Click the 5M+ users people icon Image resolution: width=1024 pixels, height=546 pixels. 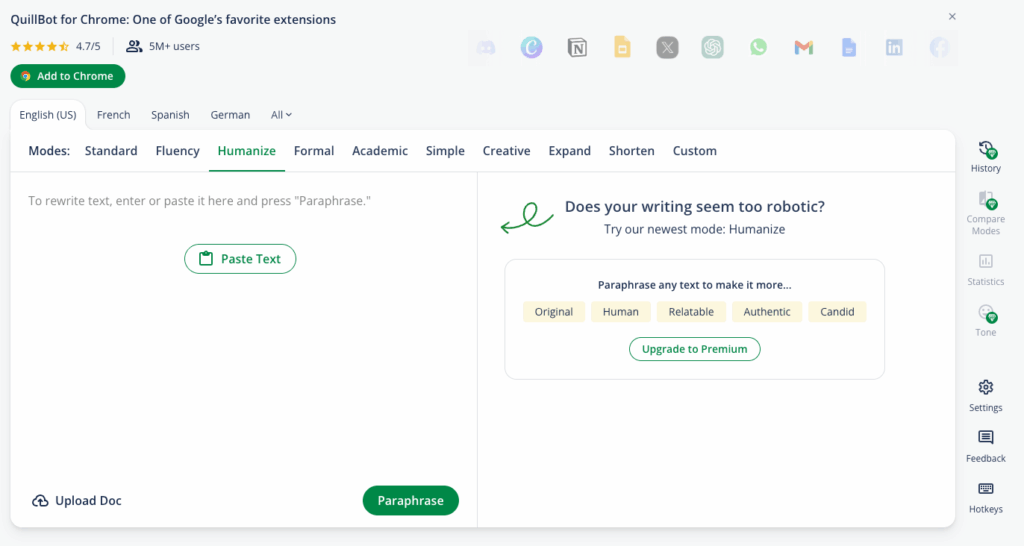(134, 46)
